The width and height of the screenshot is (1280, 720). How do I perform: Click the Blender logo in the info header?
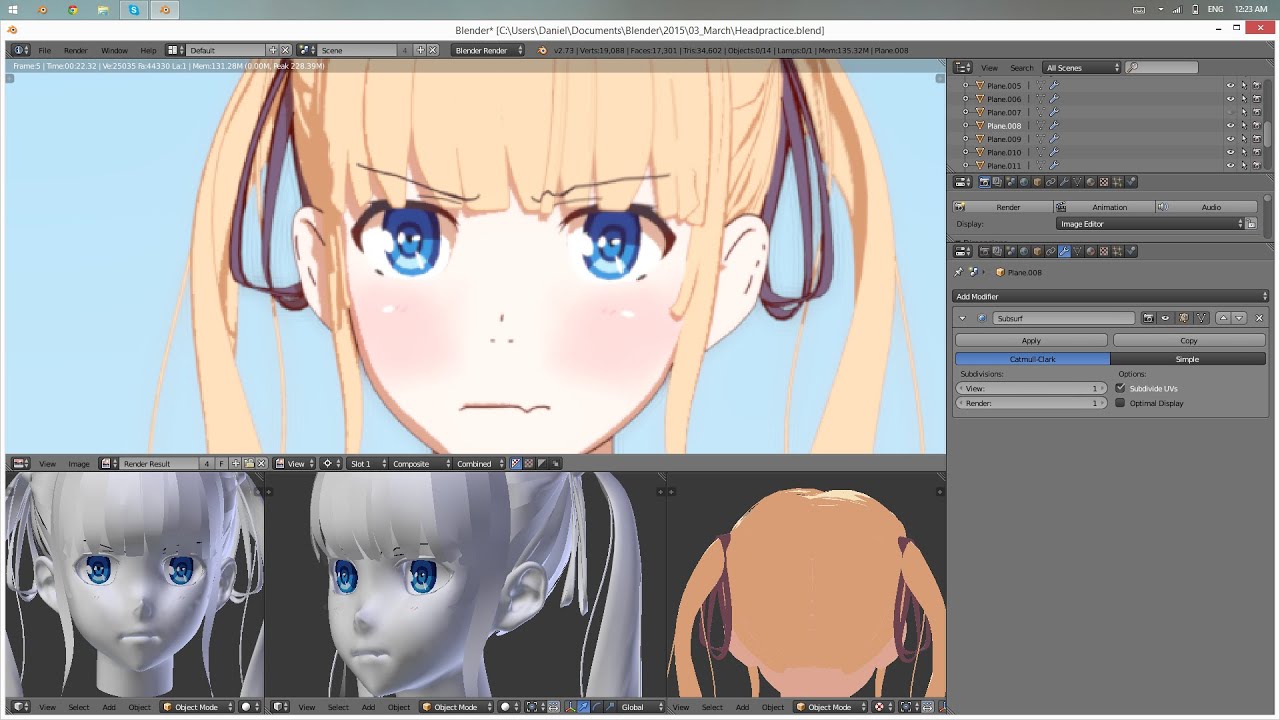542,50
